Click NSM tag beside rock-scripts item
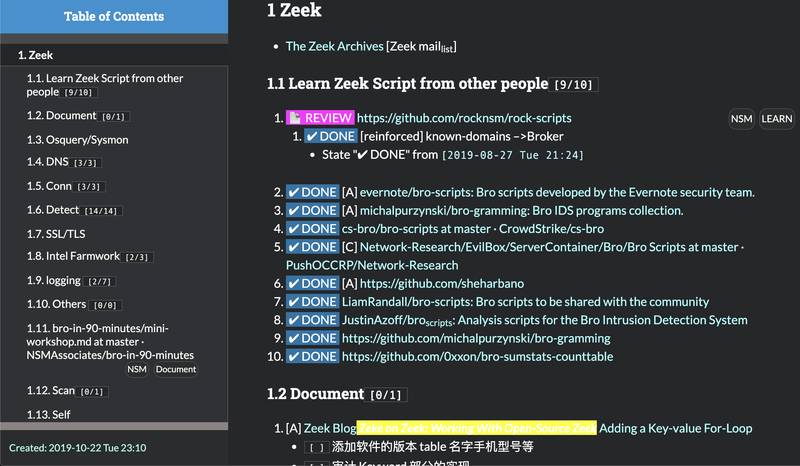Viewport: 800px width, 466px height. (741, 119)
